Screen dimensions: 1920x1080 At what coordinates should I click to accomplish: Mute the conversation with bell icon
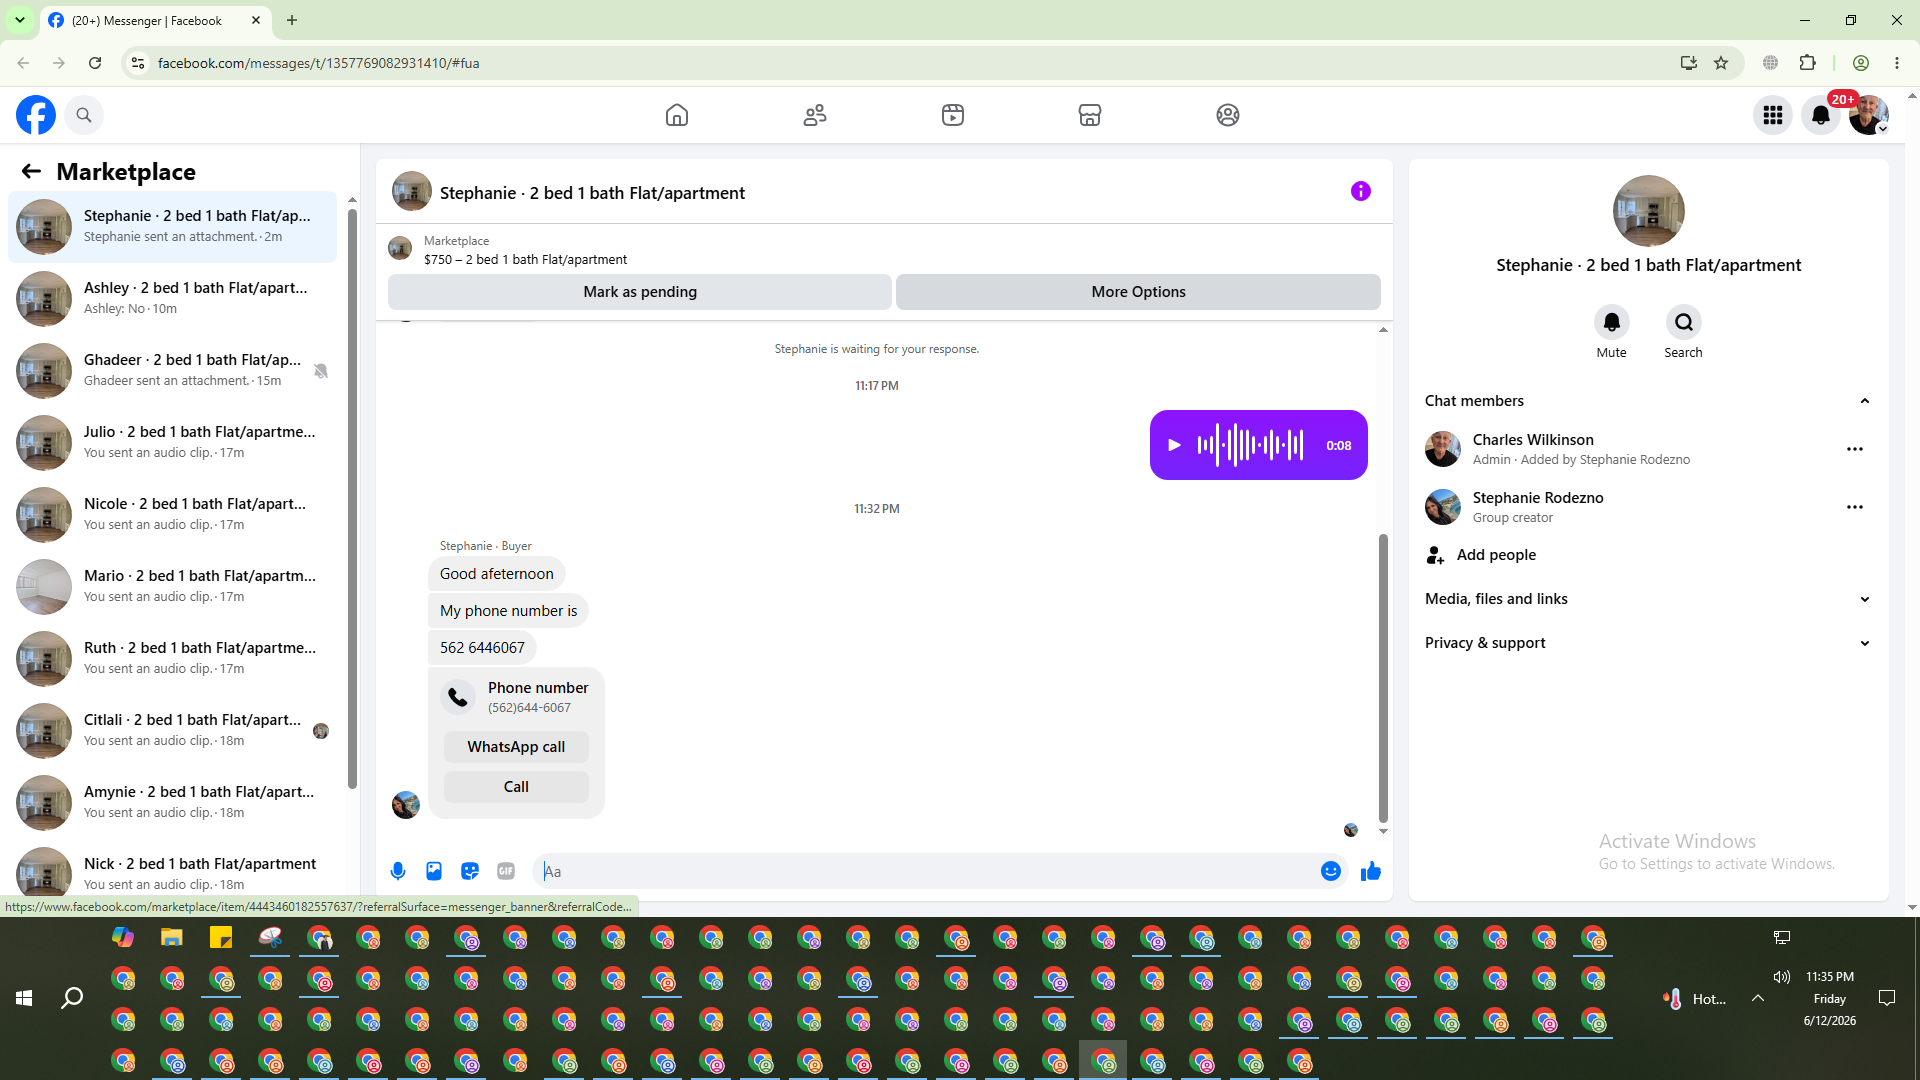1612,322
